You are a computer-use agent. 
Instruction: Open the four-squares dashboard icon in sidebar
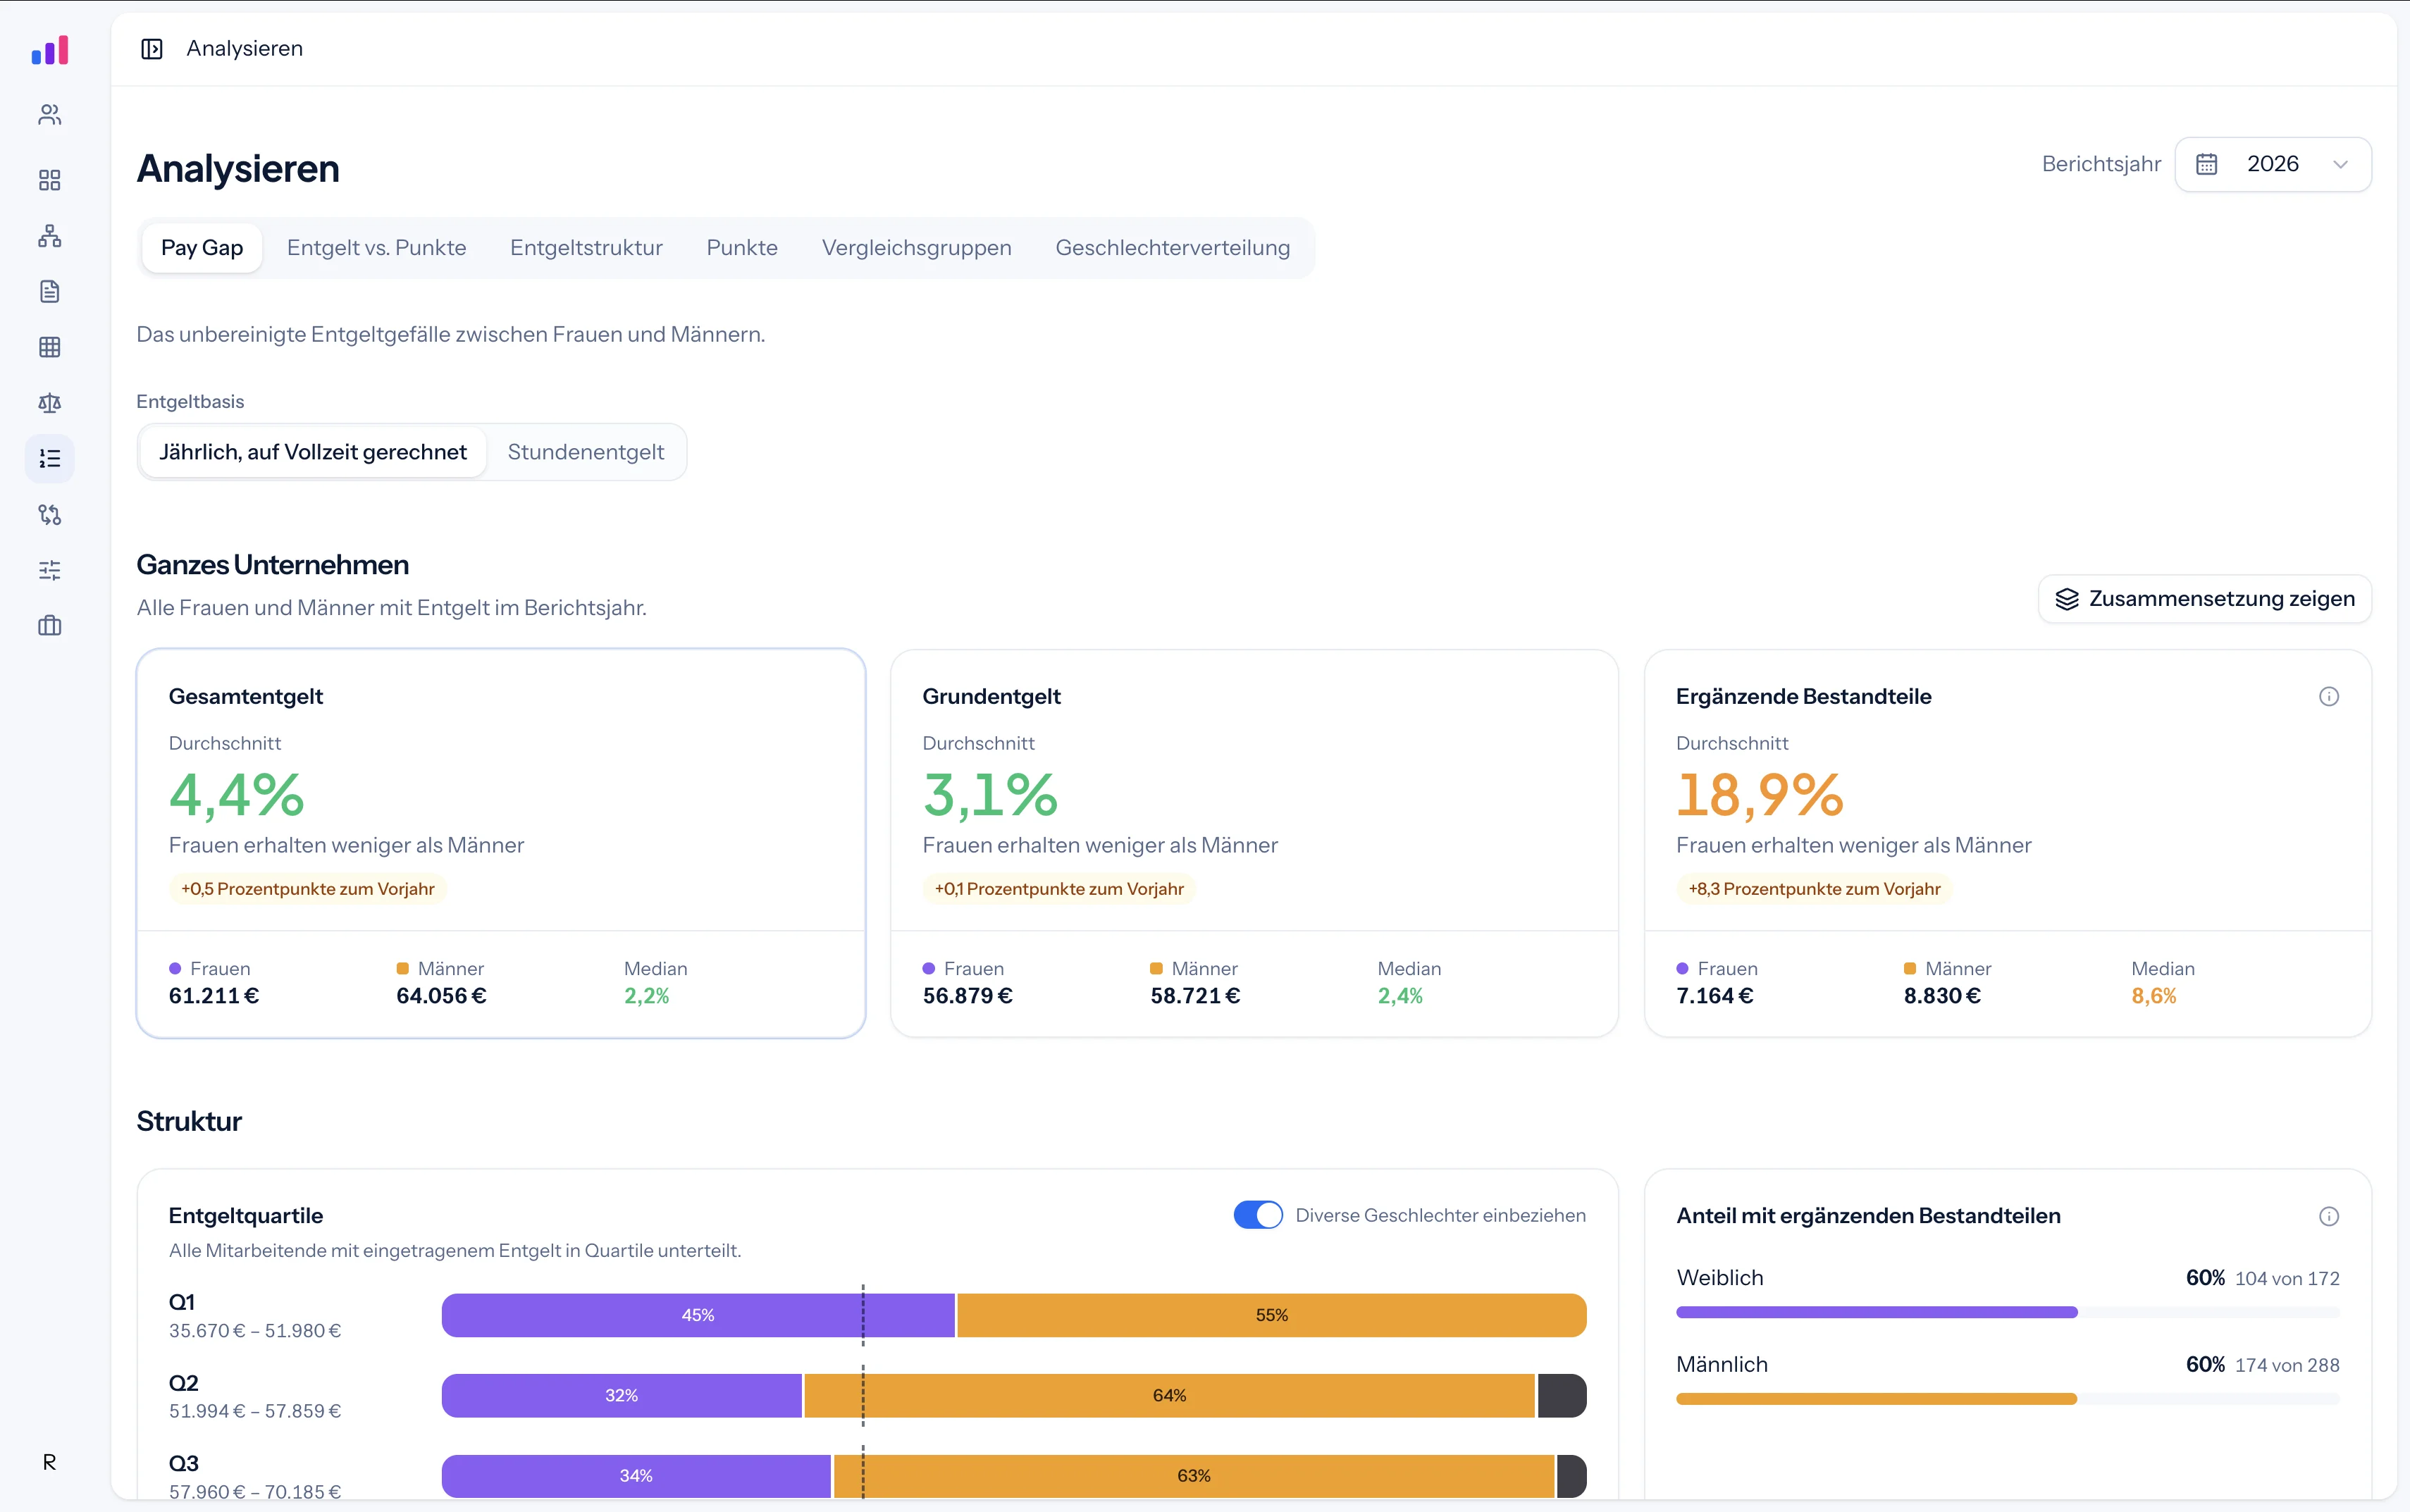(x=50, y=180)
